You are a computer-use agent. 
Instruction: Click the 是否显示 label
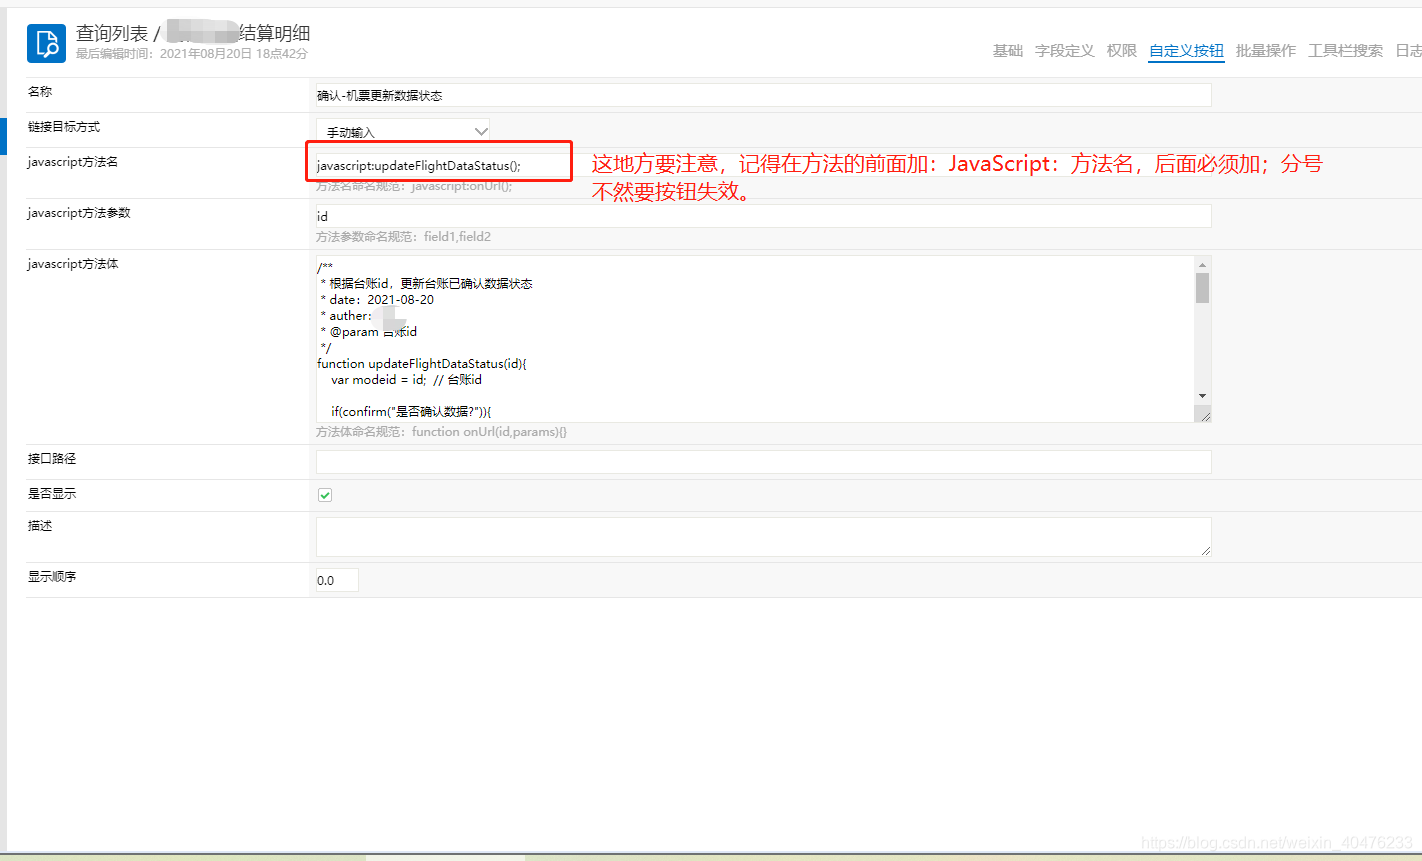click(52, 494)
